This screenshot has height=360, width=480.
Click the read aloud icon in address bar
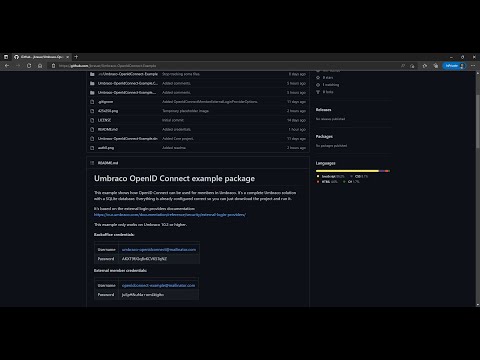tap(403, 66)
